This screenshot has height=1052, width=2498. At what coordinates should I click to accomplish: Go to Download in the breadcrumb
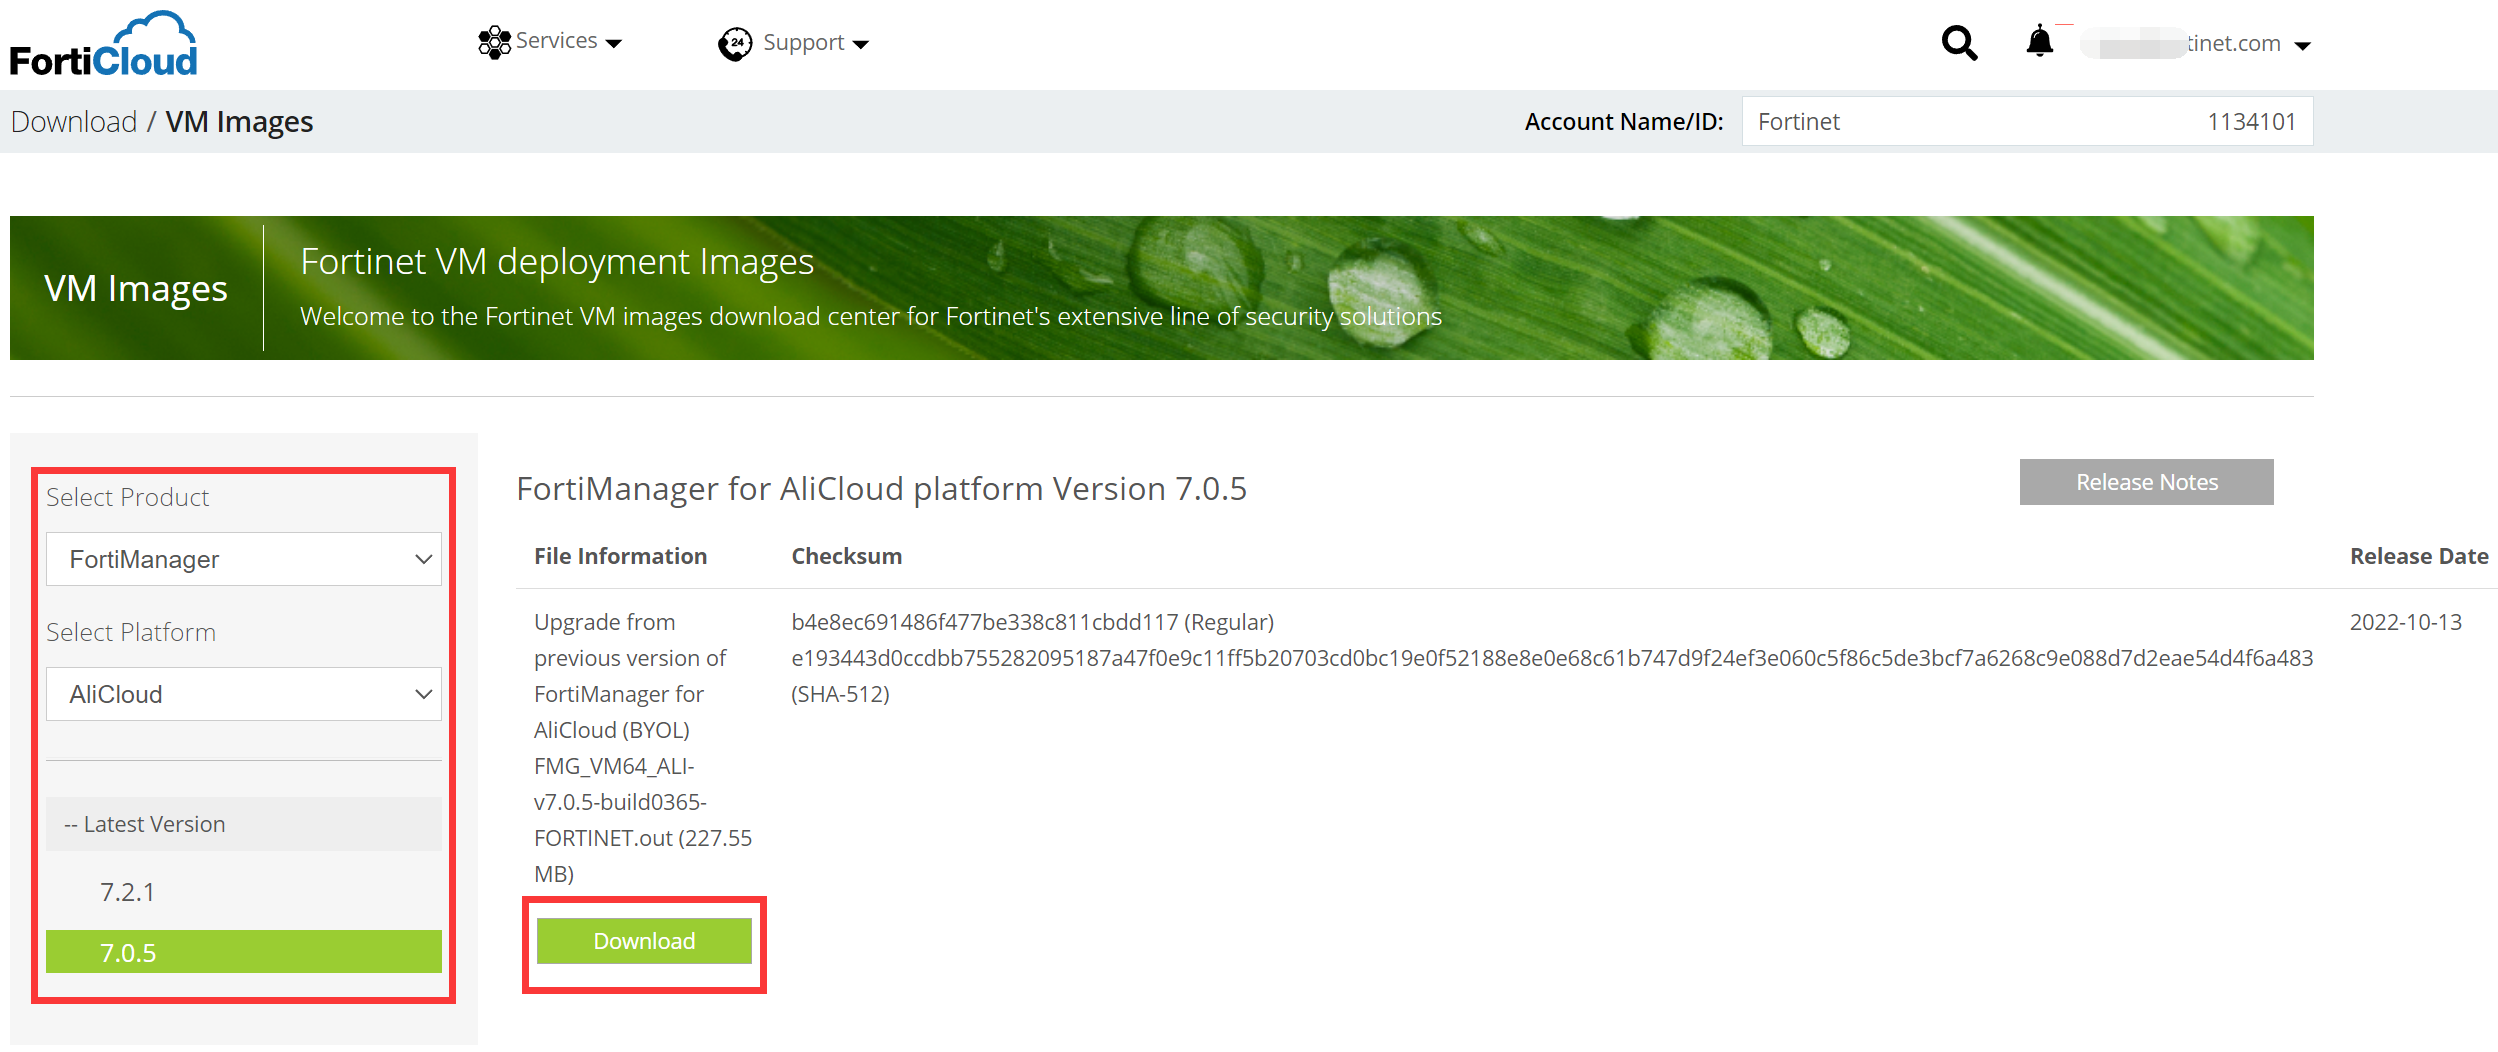74,122
